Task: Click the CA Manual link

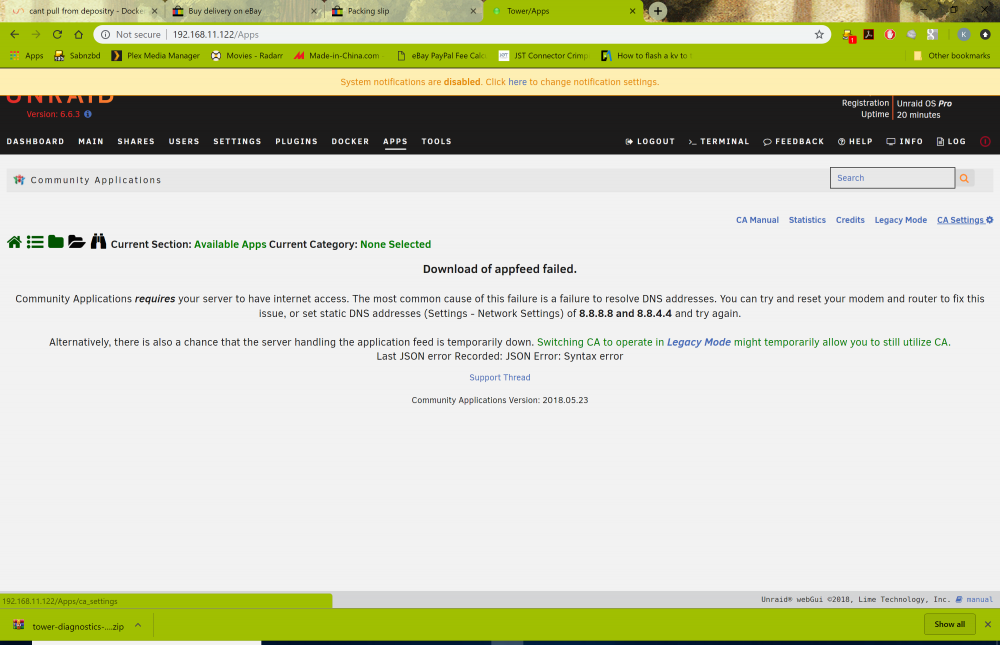Action: coord(757,220)
